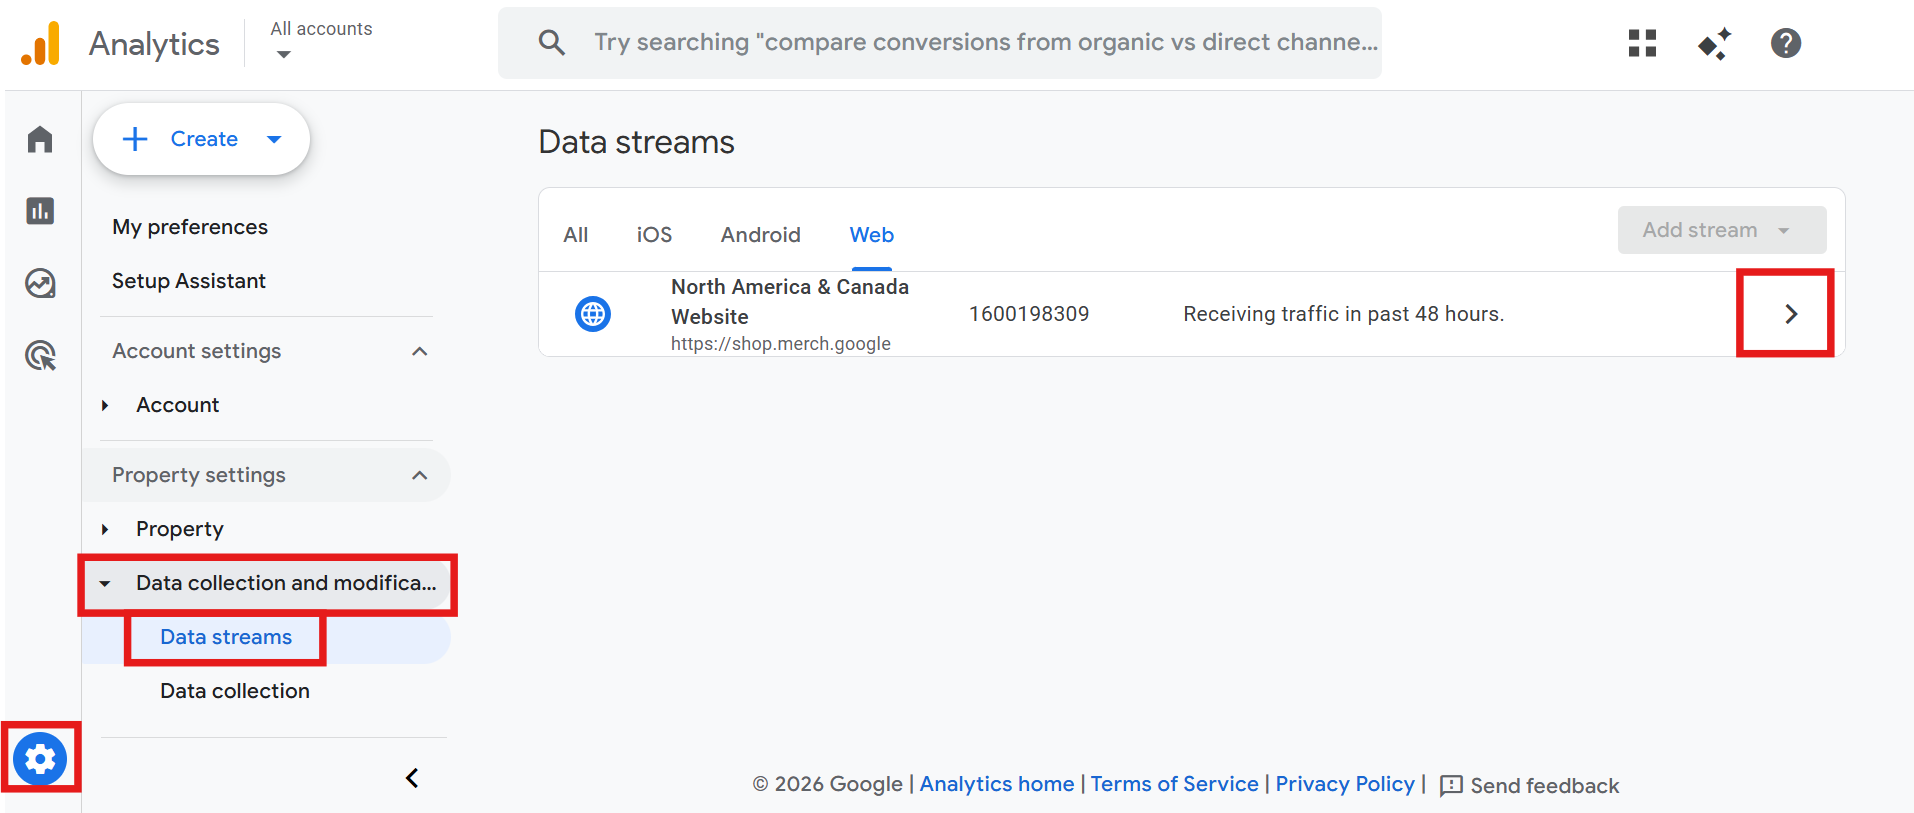Open the Home icon in left rail
Image resolution: width=1914 pixels, height=813 pixels.
click(x=40, y=139)
